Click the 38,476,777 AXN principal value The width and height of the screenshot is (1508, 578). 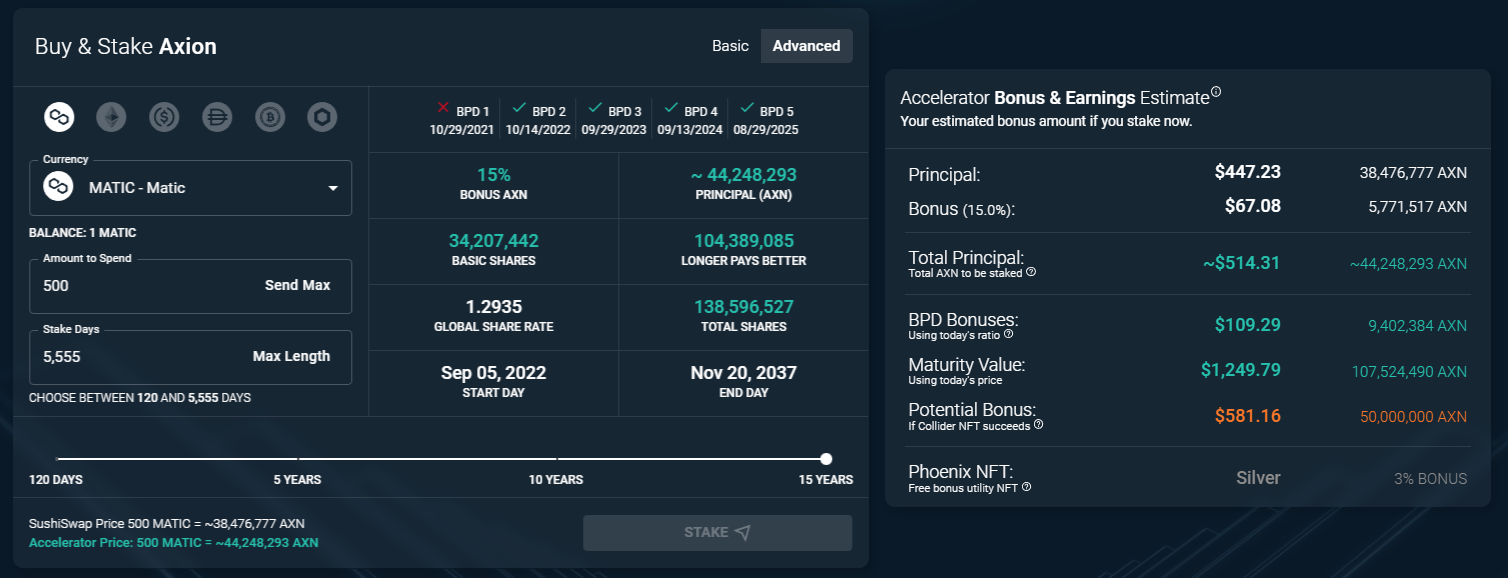(1413, 173)
